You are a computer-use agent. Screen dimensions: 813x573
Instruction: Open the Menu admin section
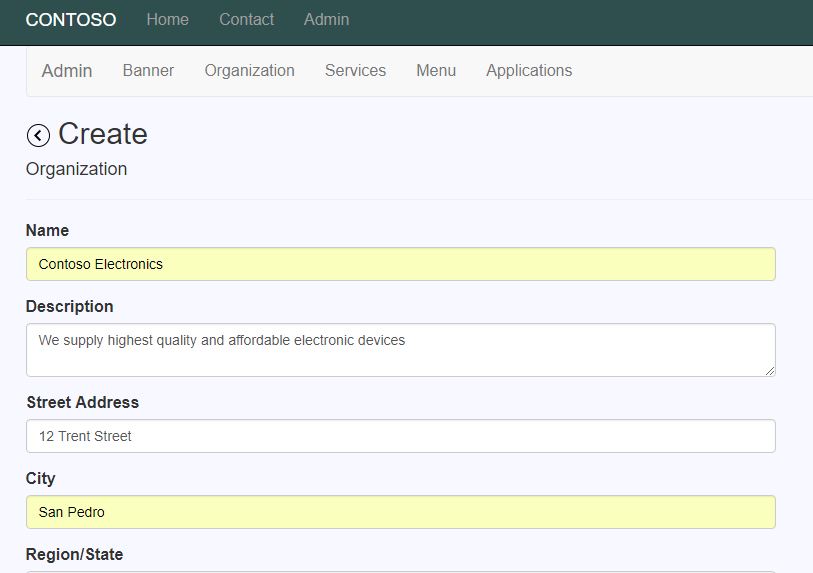tap(436, 71)
